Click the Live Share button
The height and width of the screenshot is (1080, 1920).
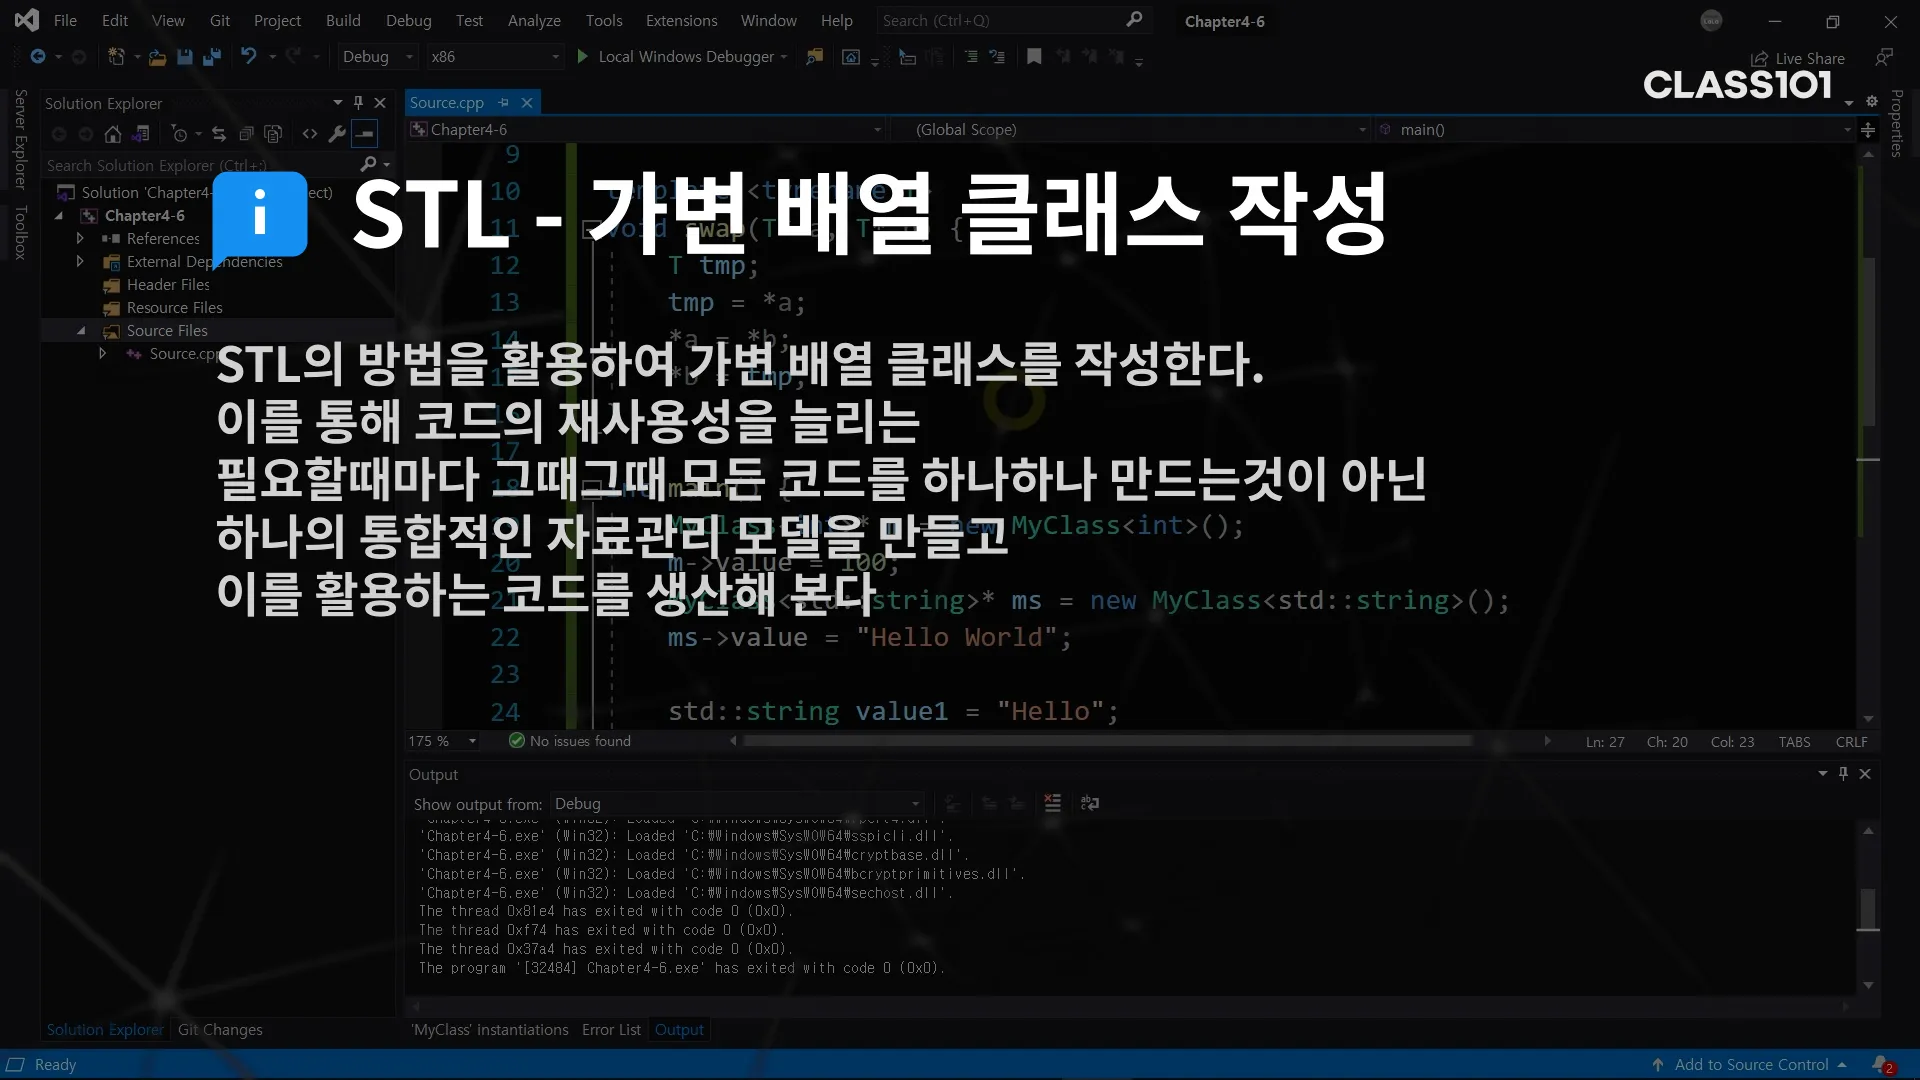pos(1798,58)
